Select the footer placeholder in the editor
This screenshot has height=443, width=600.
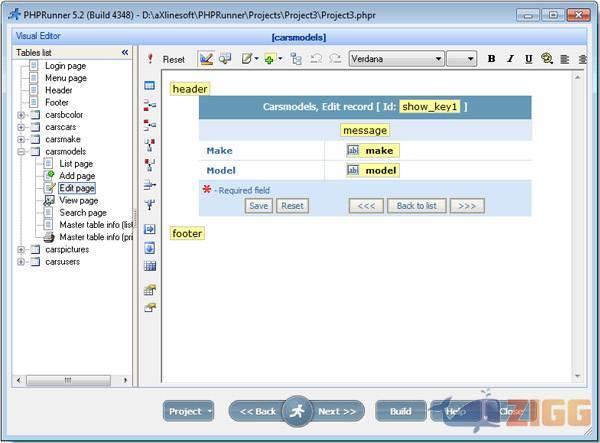pos(187,233)
